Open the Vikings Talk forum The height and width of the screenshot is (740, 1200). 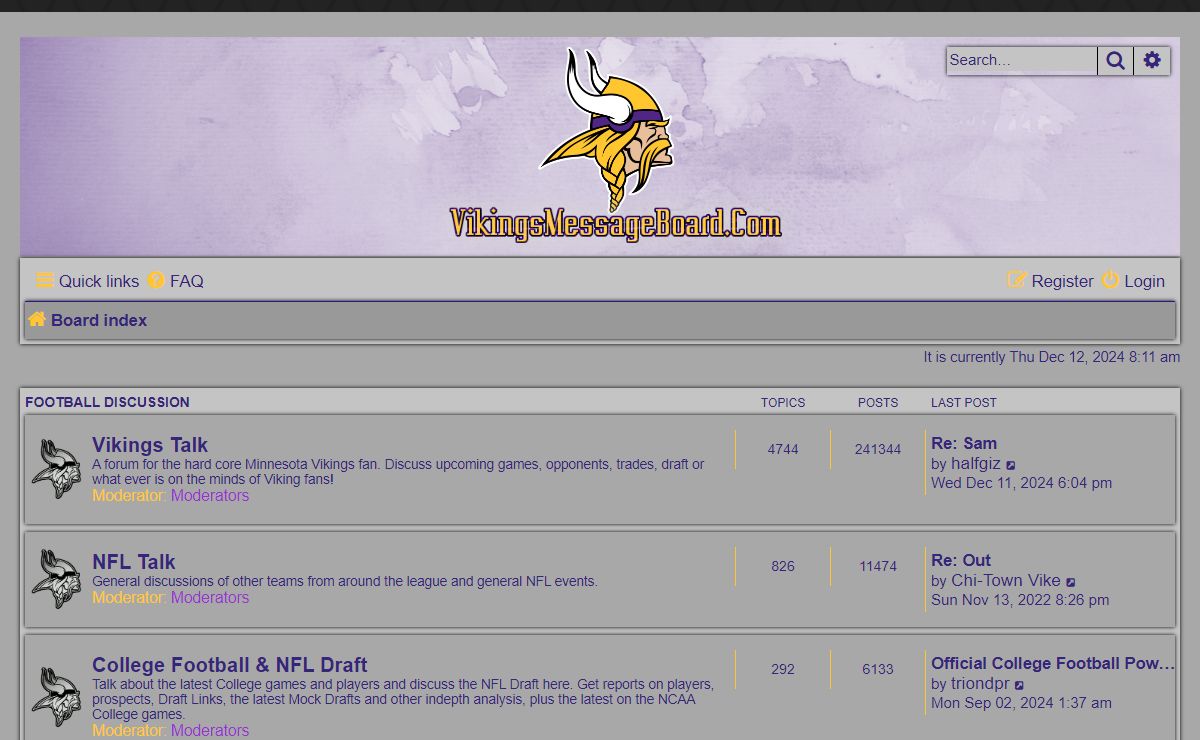pos(150,445)
